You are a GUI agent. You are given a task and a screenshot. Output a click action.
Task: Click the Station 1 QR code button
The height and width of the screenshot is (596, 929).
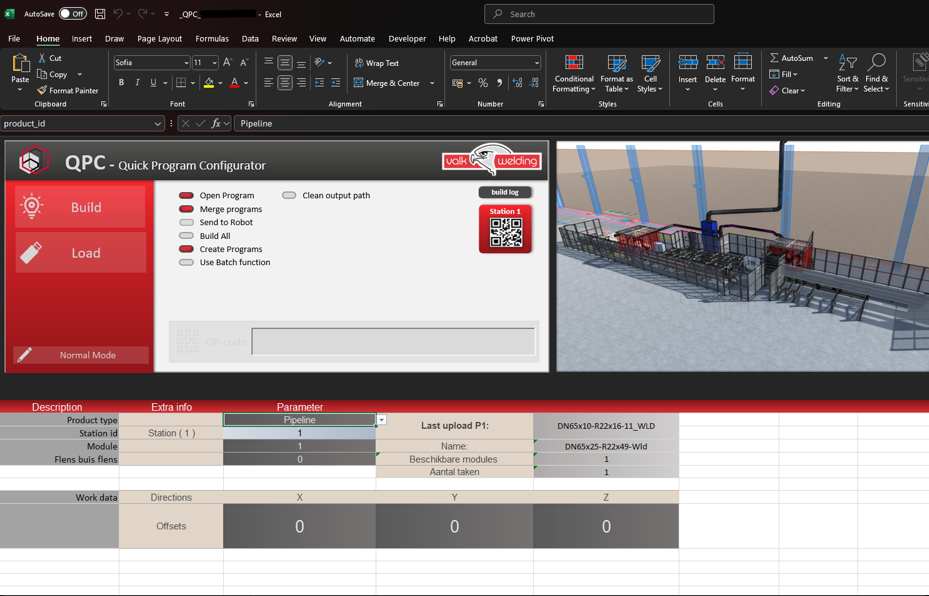coord(505,229)
